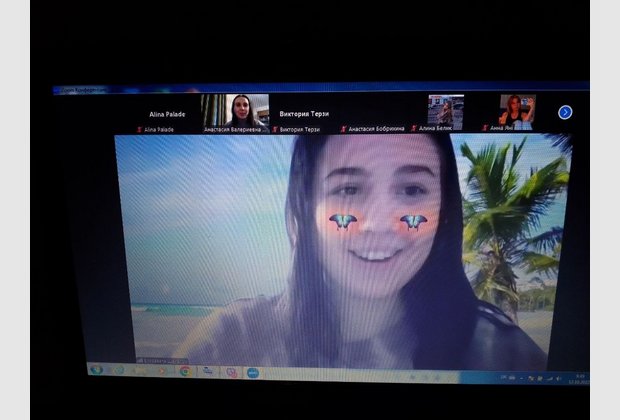
Task: Open the blue Zoom icon in the taskbar
Action: pos(253,373)
